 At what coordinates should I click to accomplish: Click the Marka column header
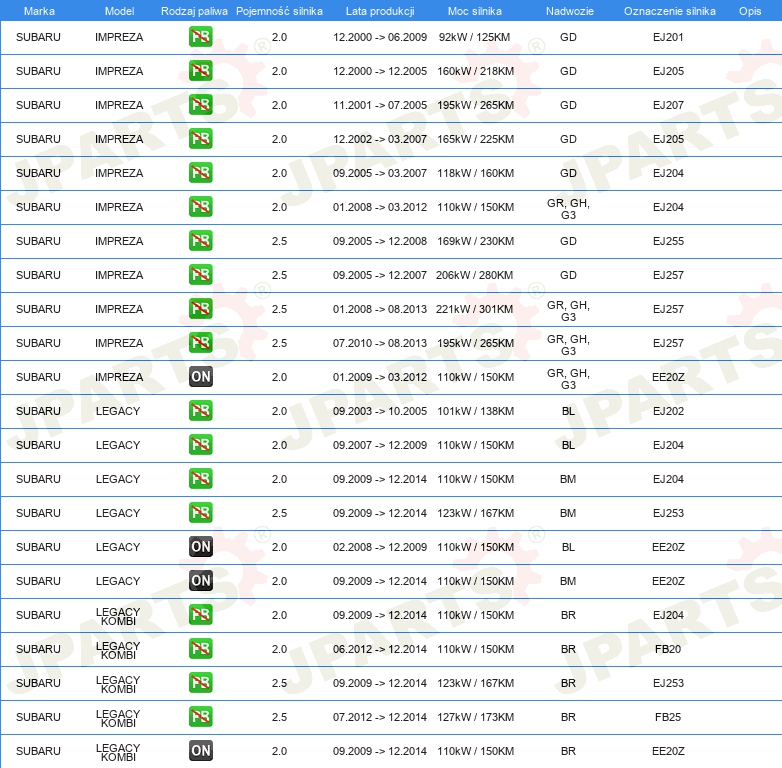[x=39, y=11]
